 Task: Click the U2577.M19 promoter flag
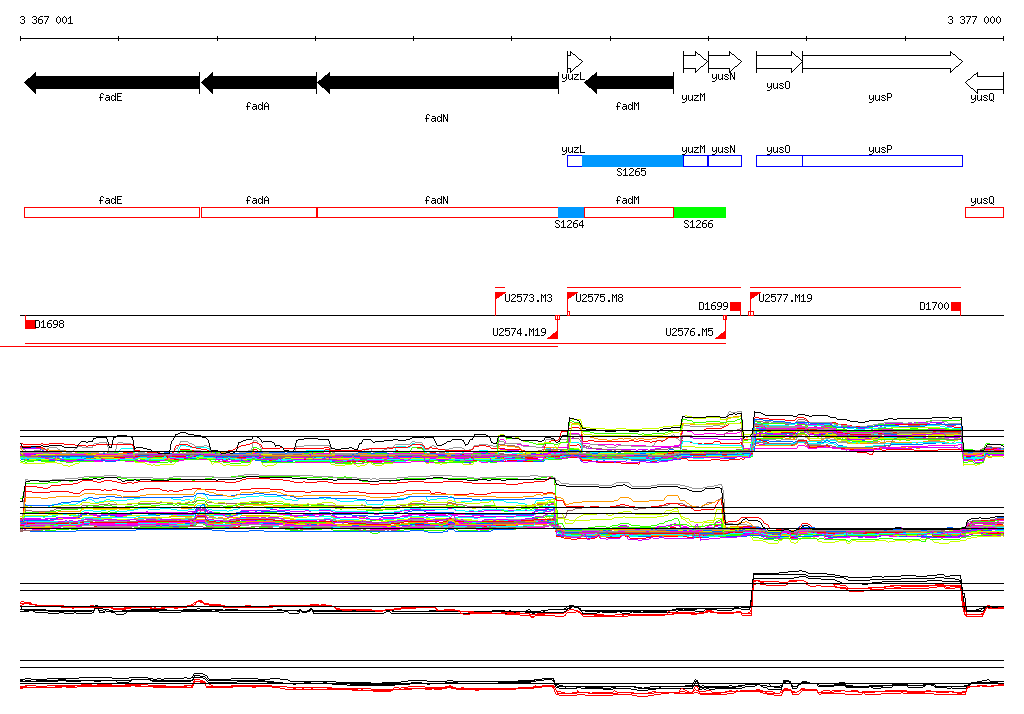pos(754,297)
